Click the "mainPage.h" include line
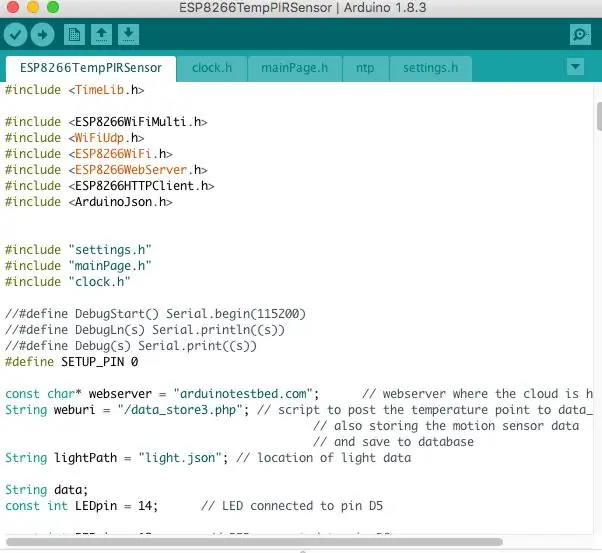 pyautogui.click(x=78, y=266)
